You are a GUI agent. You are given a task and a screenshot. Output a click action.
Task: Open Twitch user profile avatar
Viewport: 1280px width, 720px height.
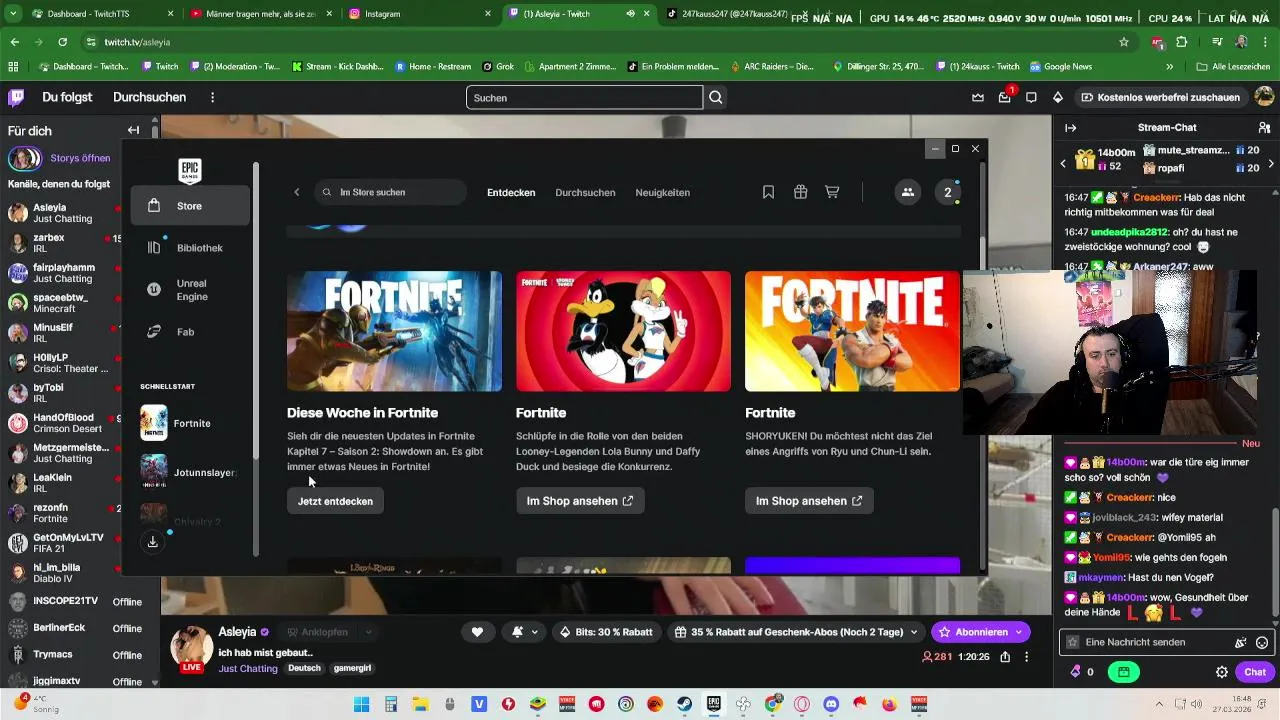(x=1264, y=97)
